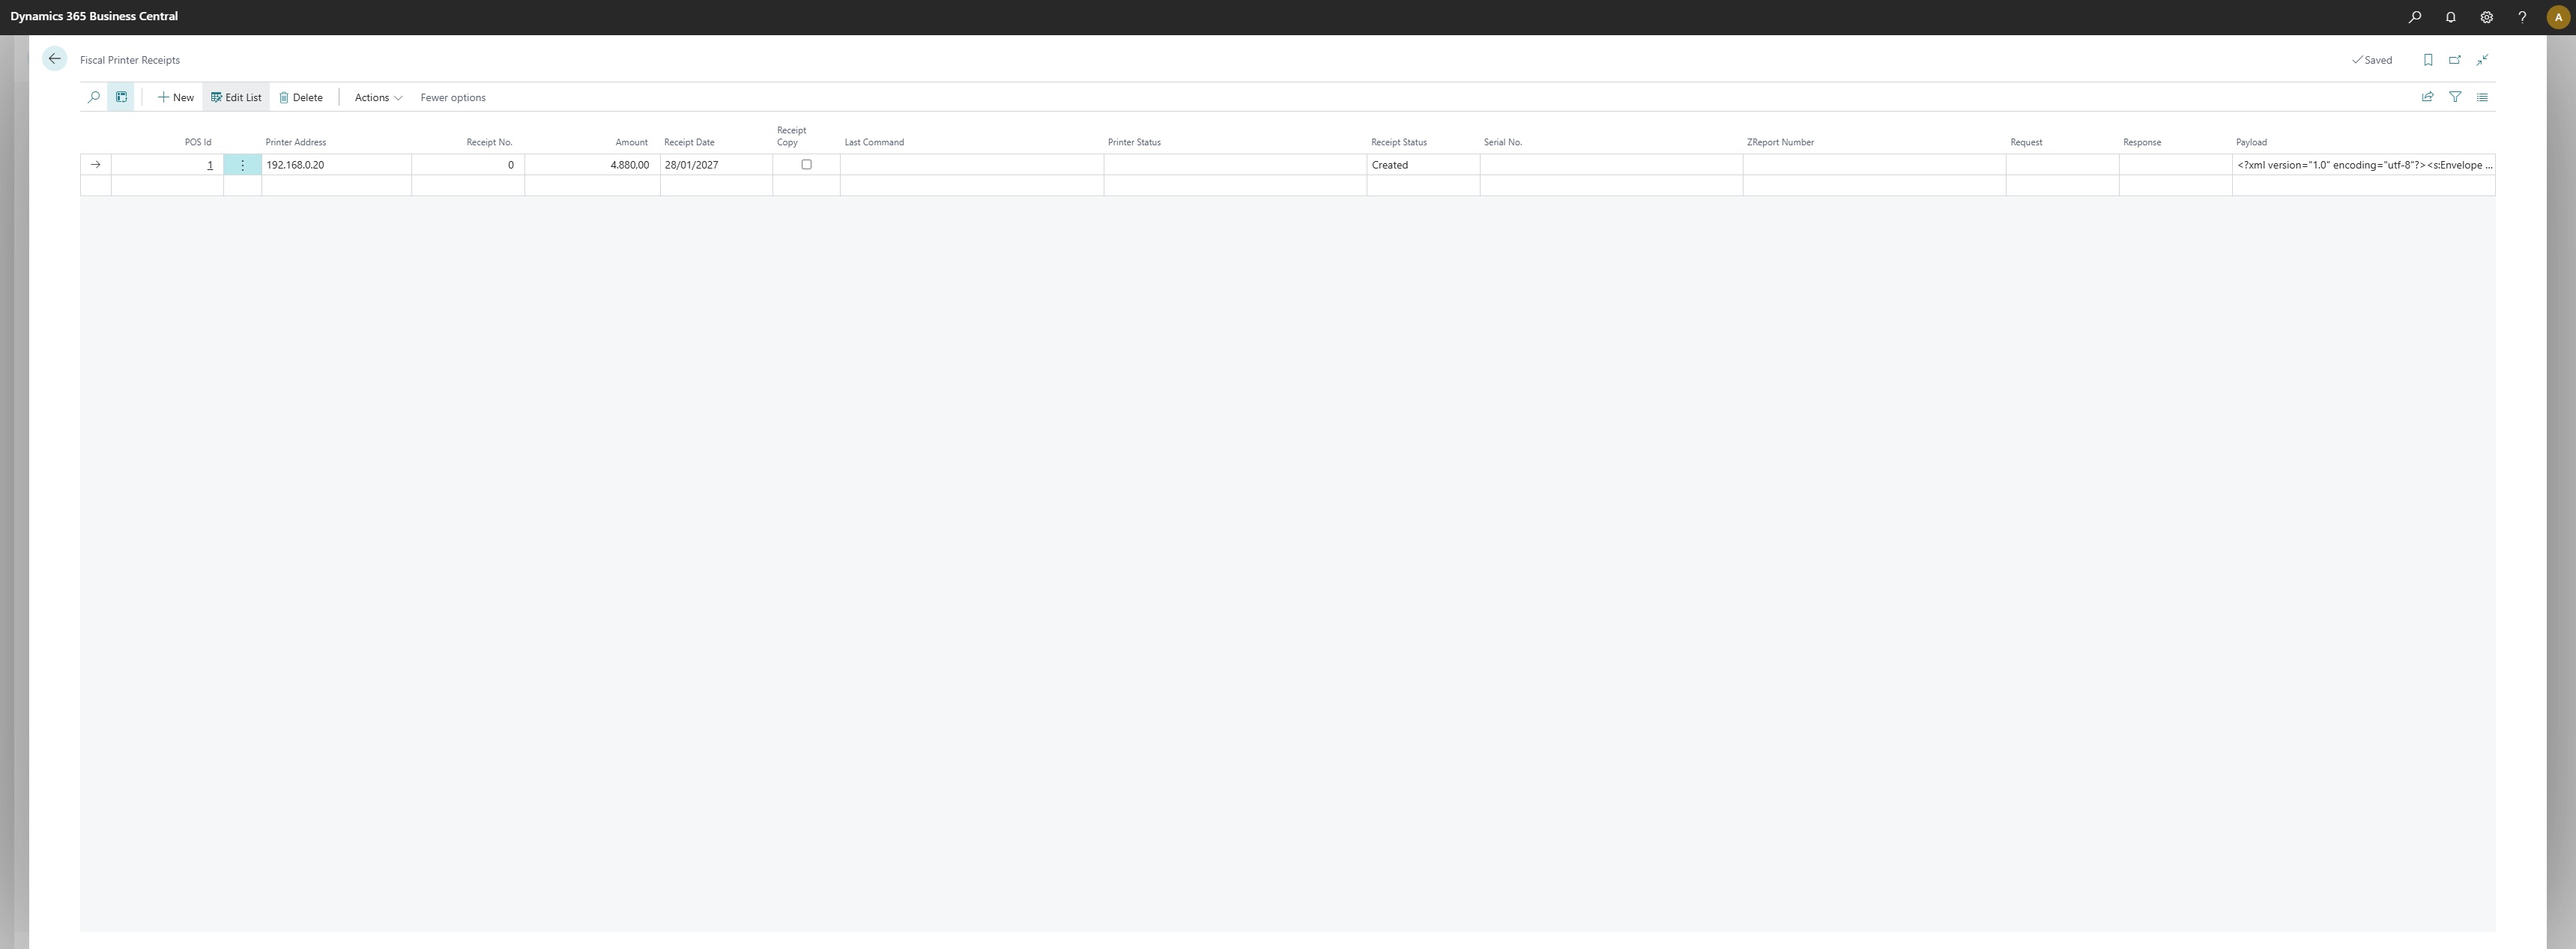Viewport: 2576px width, 949px height.
Task: Open the bookmark icon in header
Action: [x=2428, y=60]
